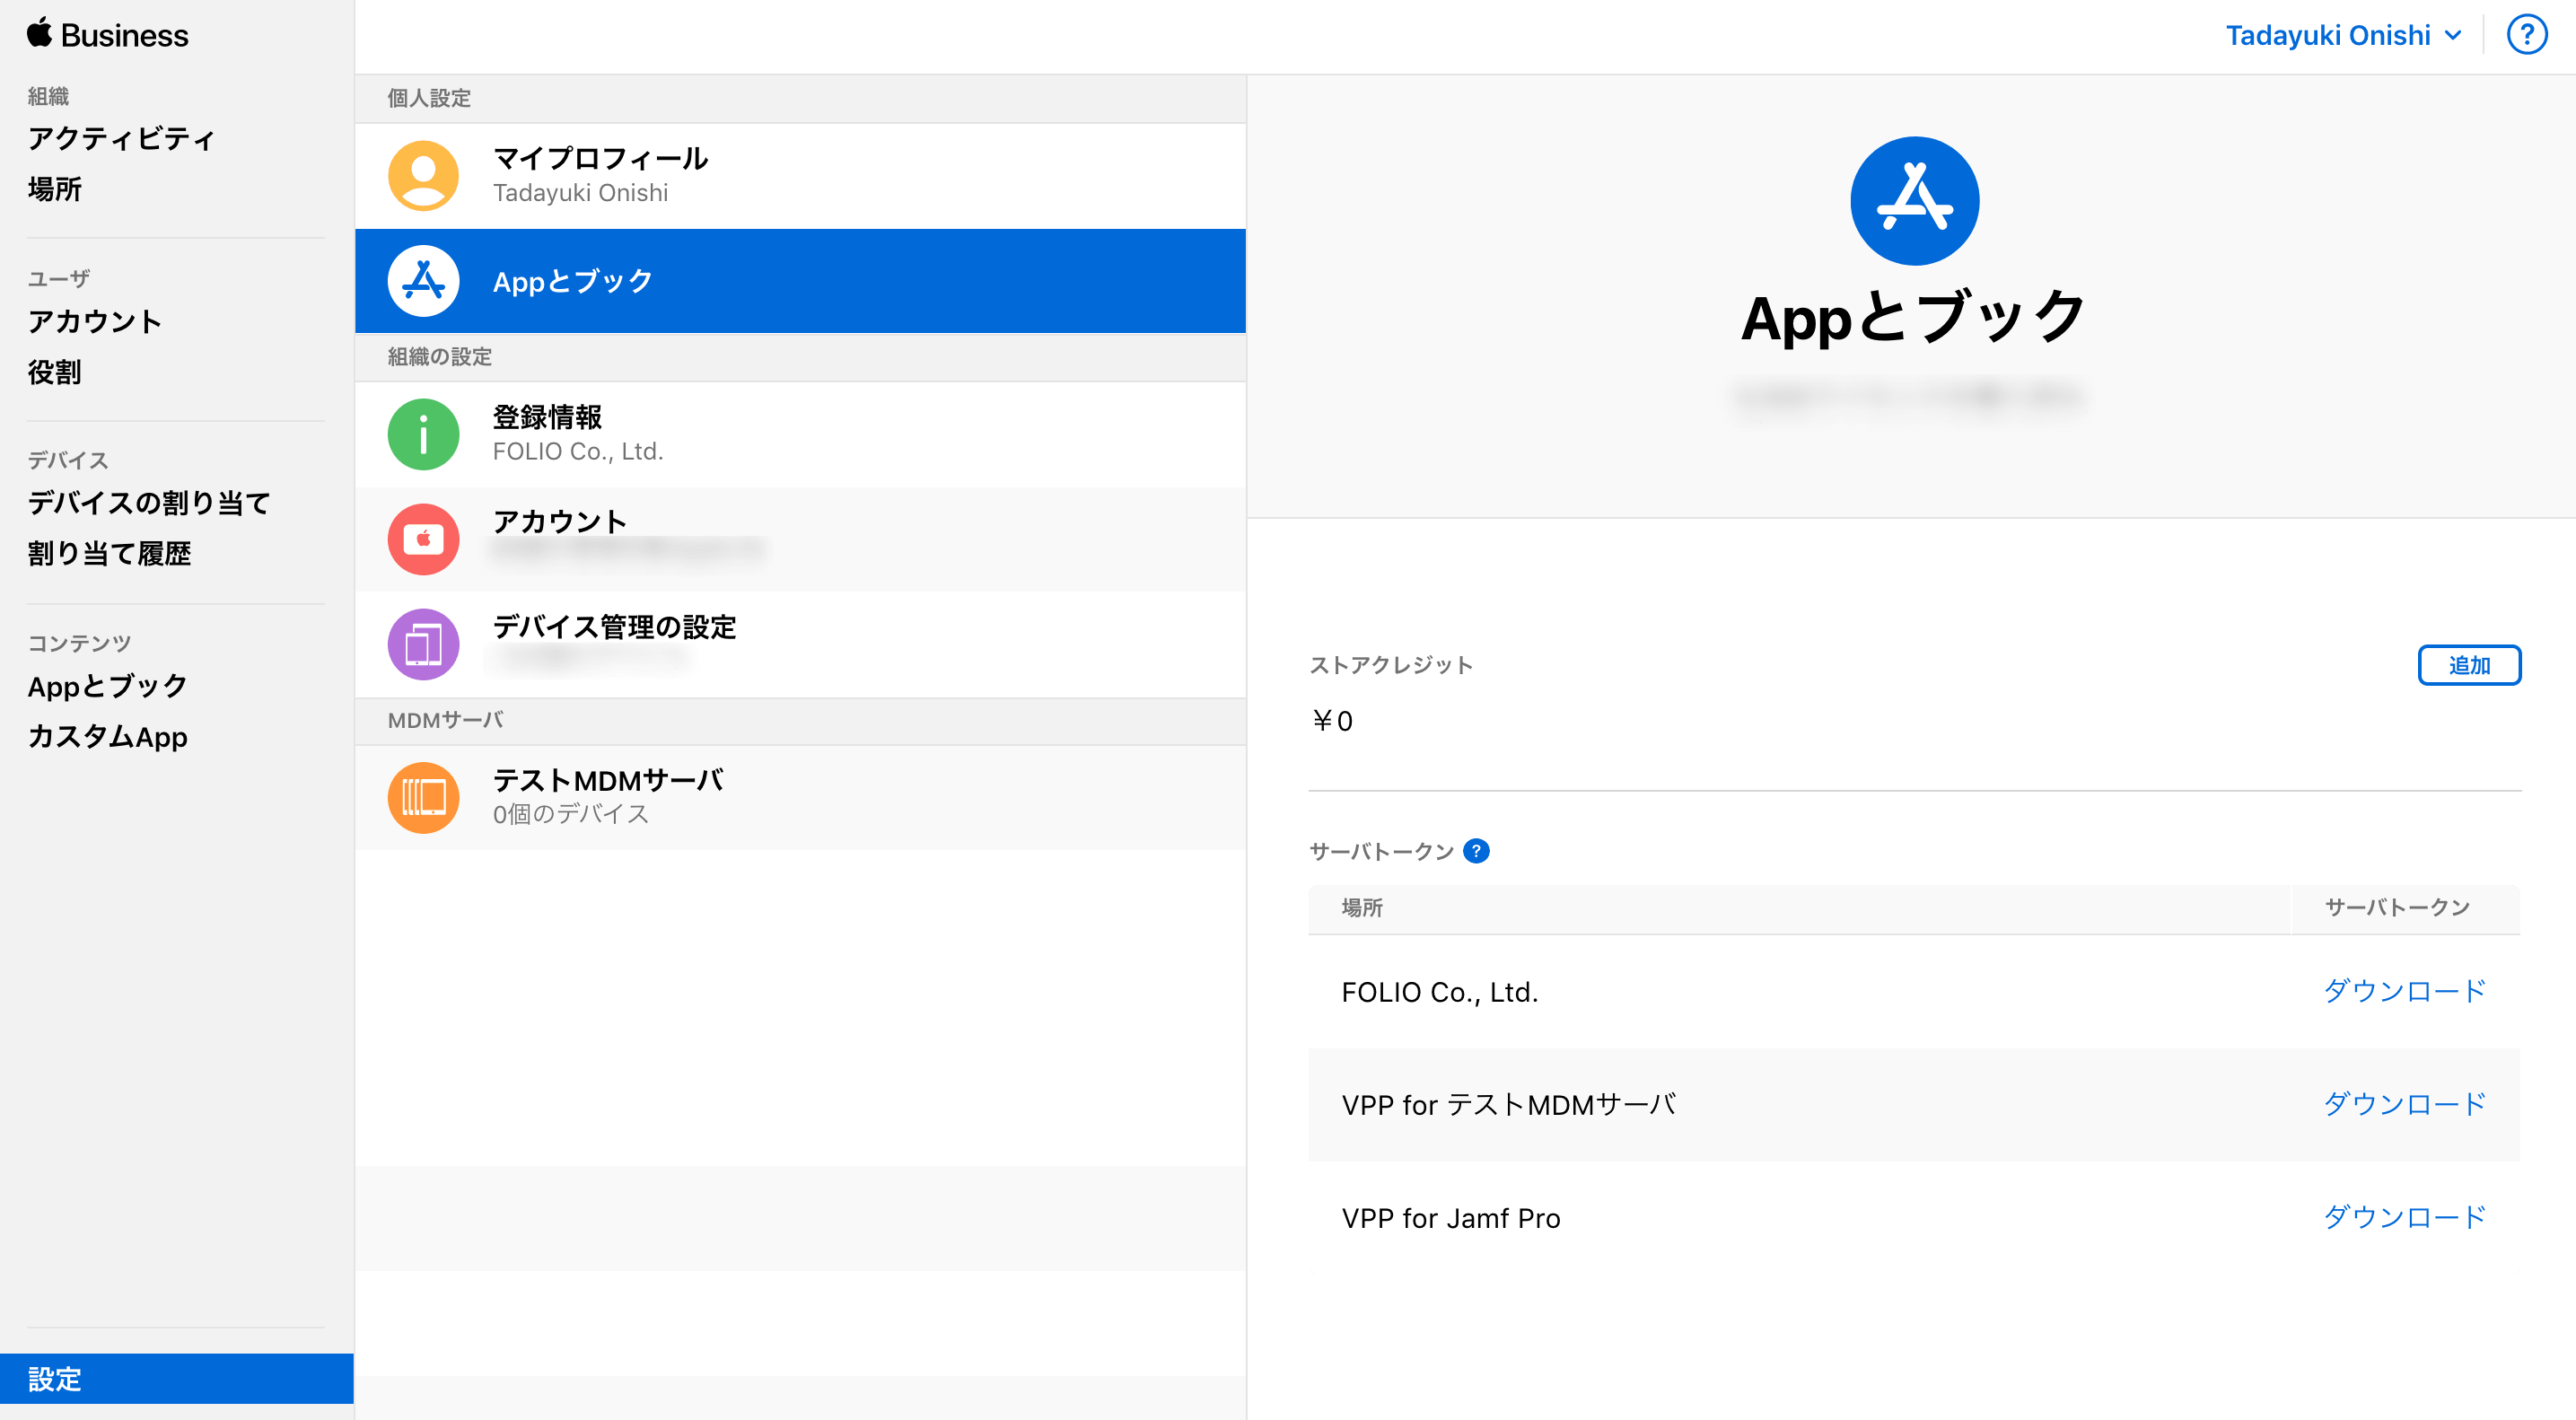The width and height of the screenshot is (2576, 1420).
Task: Click the orange My Profile avatar icon
Action: tap(423, 176)
